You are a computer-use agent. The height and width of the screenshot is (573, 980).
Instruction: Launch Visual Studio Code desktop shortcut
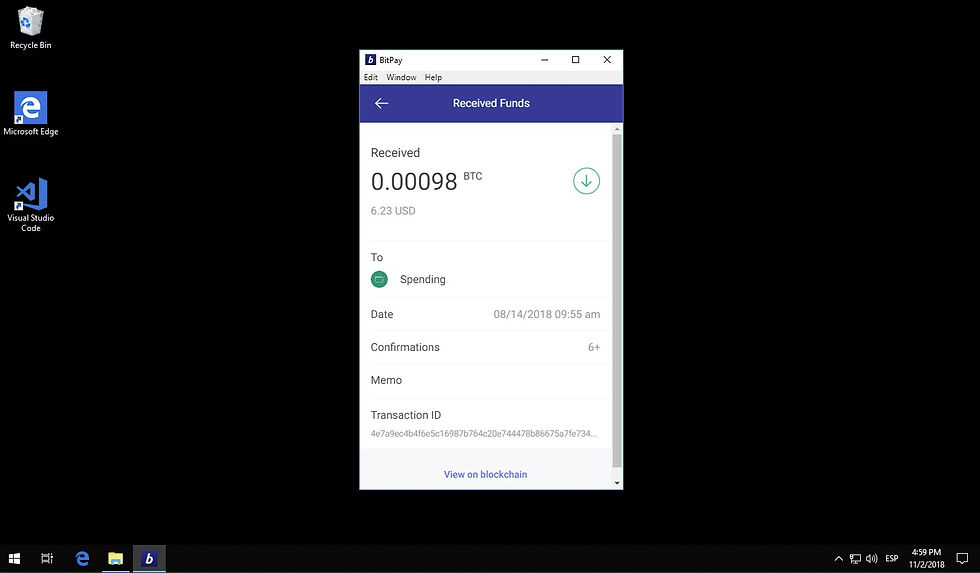[x=31, y=205]
